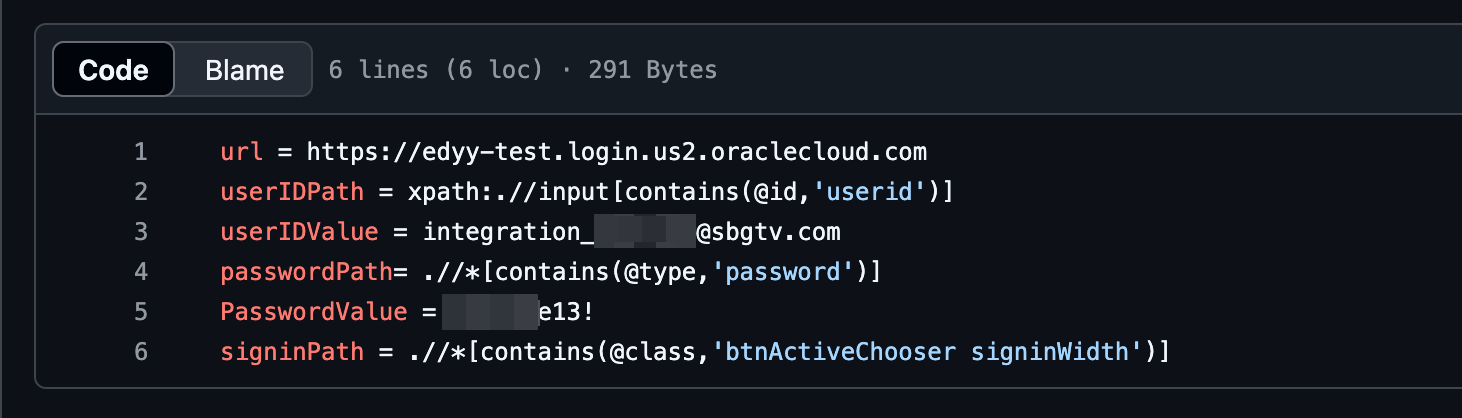Click the @sbgtv.com email text
1462x418 pixels.
(x=768, y=232)
